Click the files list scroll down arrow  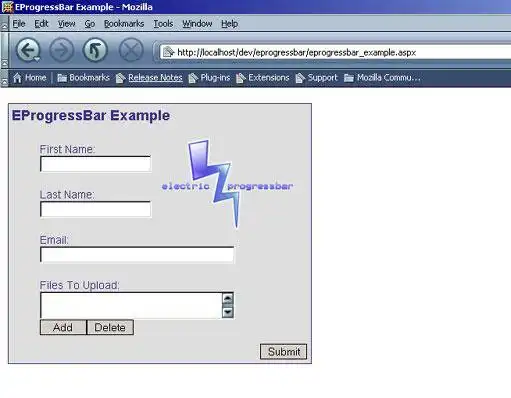pyautogui.click(x=228, y=312)
